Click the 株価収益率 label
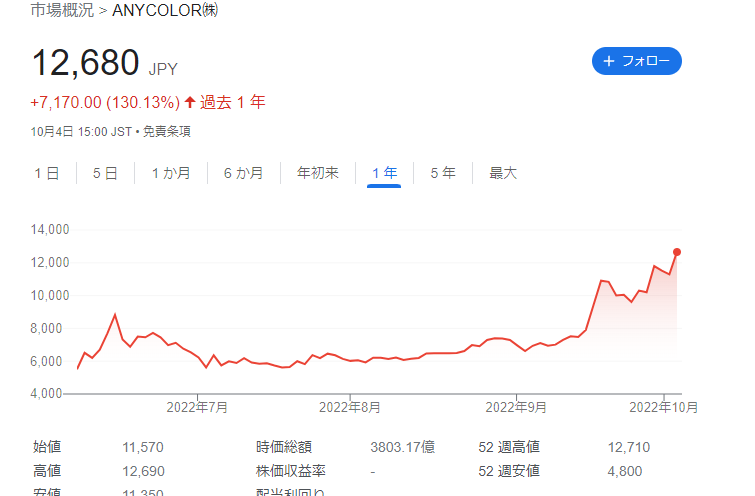This screenshot has width=755, height=496. 291,471
